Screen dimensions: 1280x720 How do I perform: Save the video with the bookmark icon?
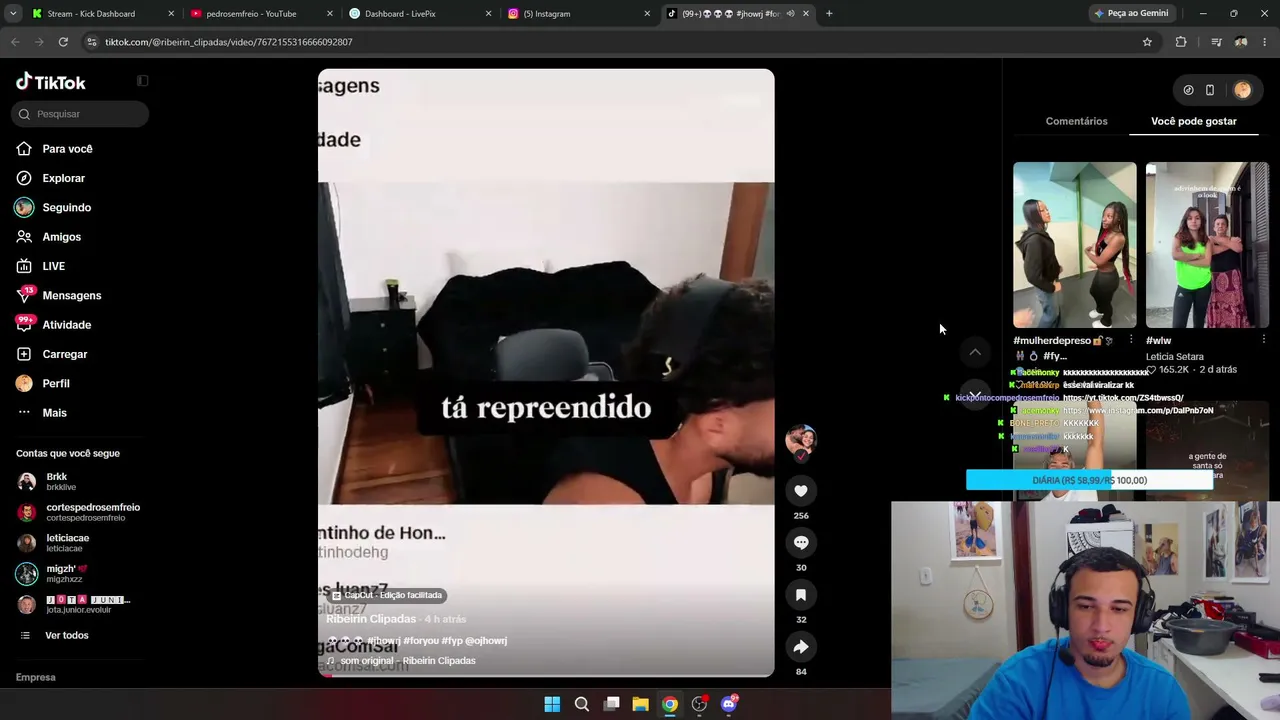tap(801, 595)
